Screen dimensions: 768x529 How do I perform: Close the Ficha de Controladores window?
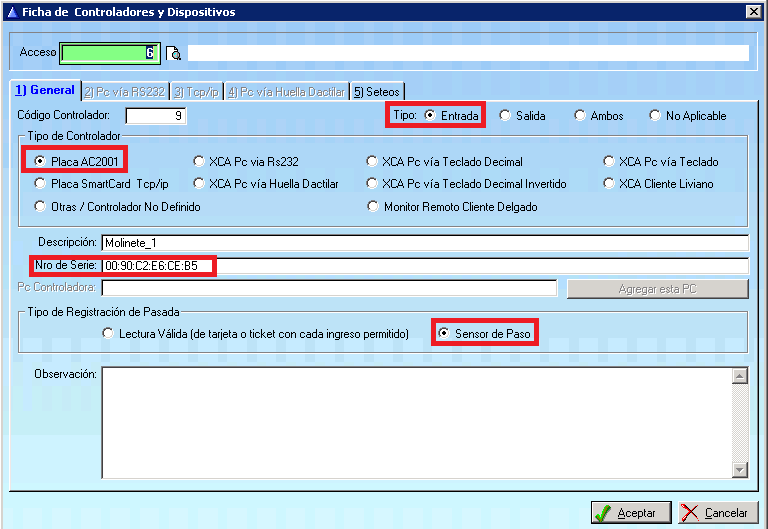click(x=753, y=11)
